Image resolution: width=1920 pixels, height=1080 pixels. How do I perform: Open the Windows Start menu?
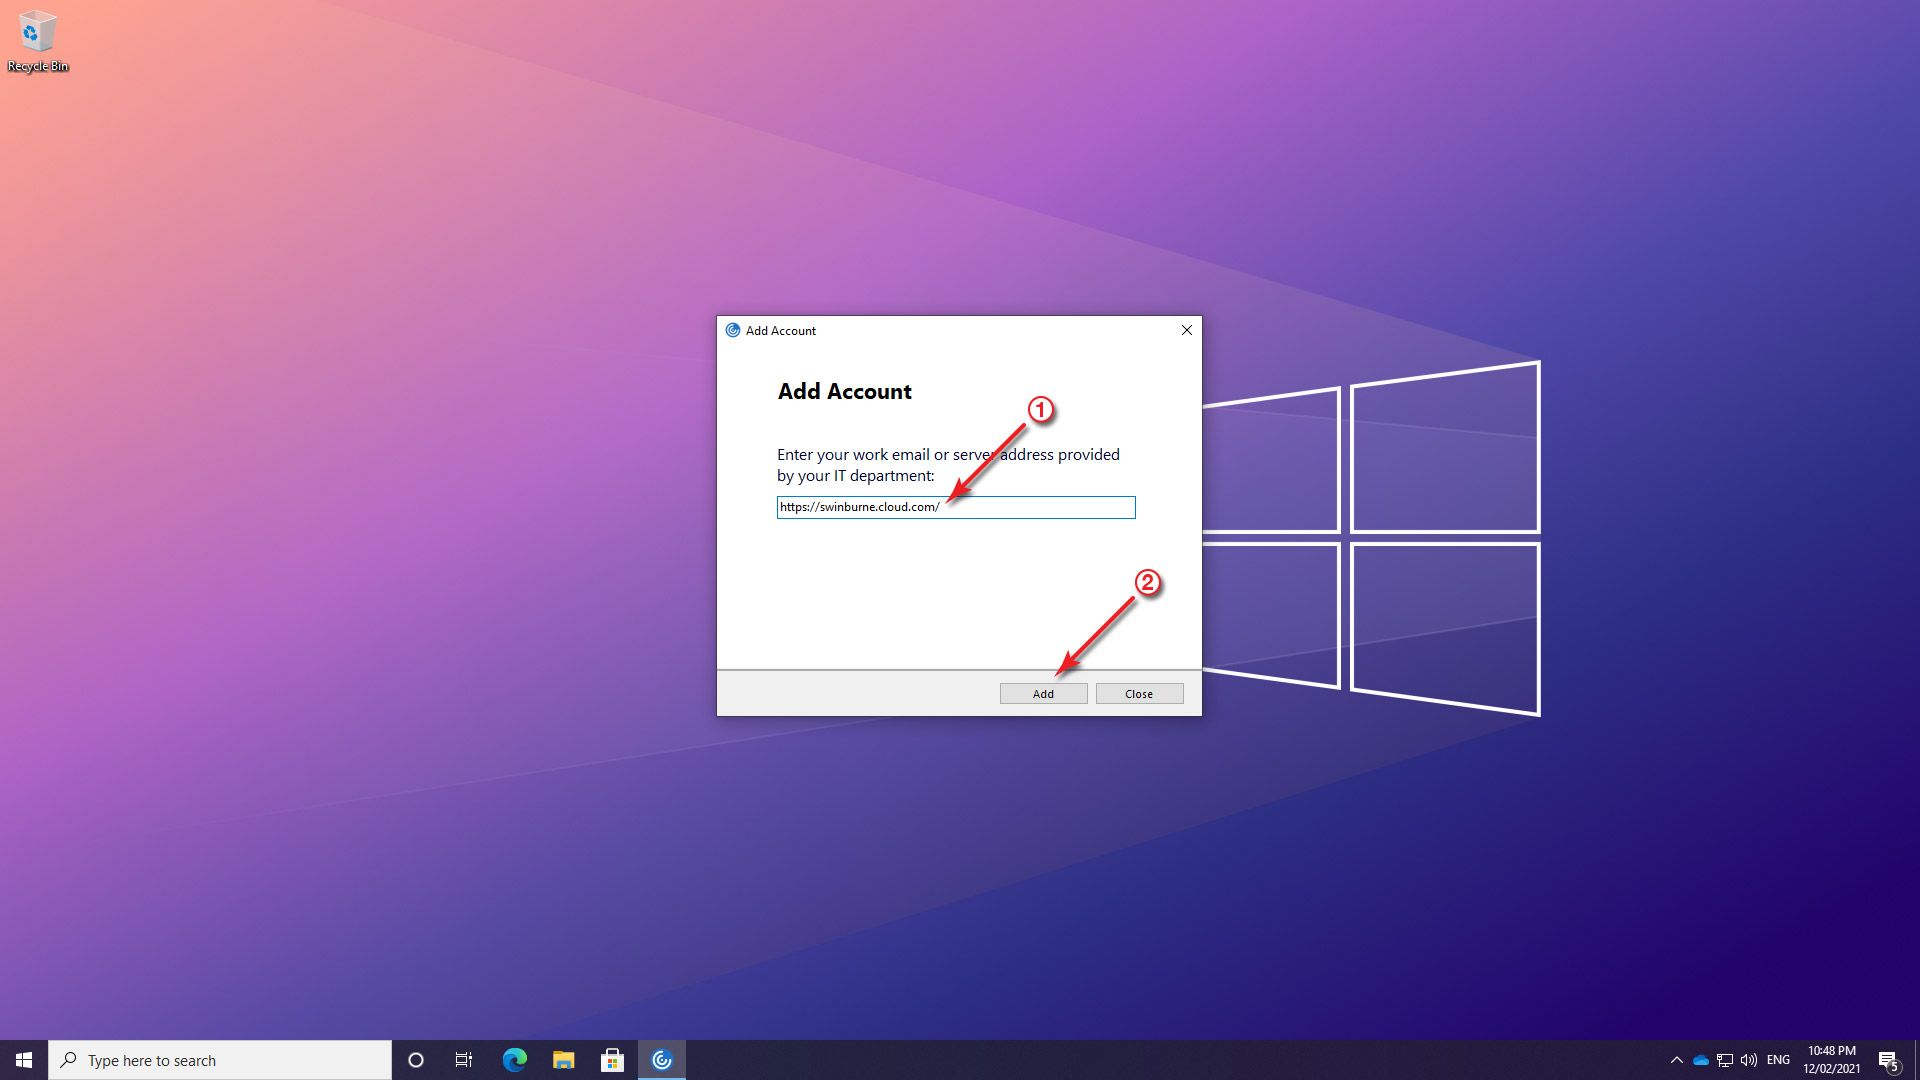[24, 1060]
